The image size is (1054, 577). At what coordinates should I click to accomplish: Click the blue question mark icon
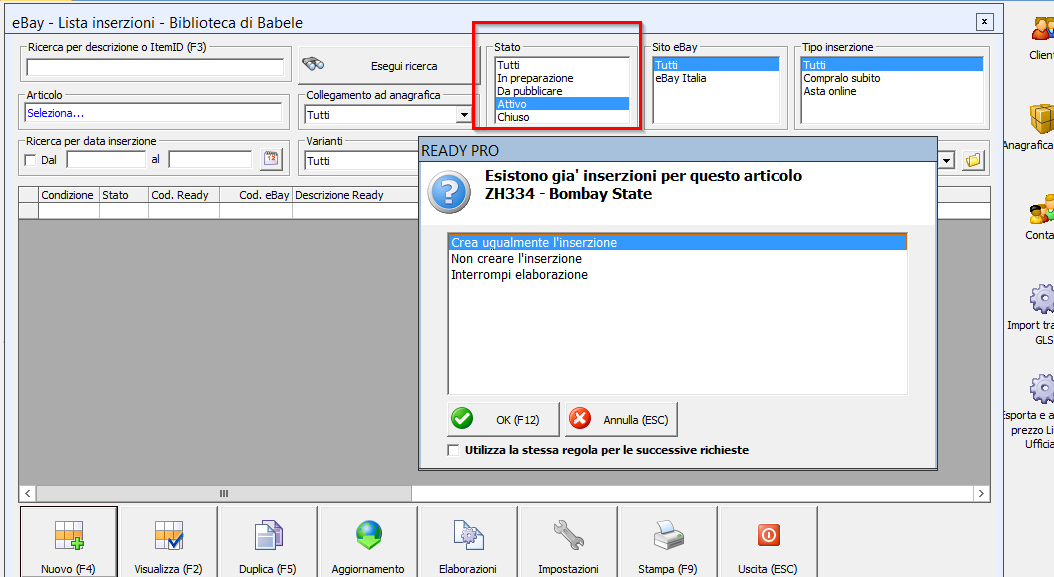(449, 192)
